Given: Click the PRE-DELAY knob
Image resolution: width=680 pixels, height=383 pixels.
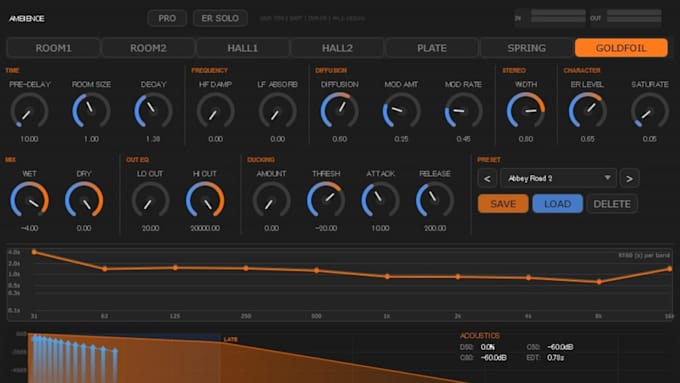Looking at the screenshot, I should point(29,111).
